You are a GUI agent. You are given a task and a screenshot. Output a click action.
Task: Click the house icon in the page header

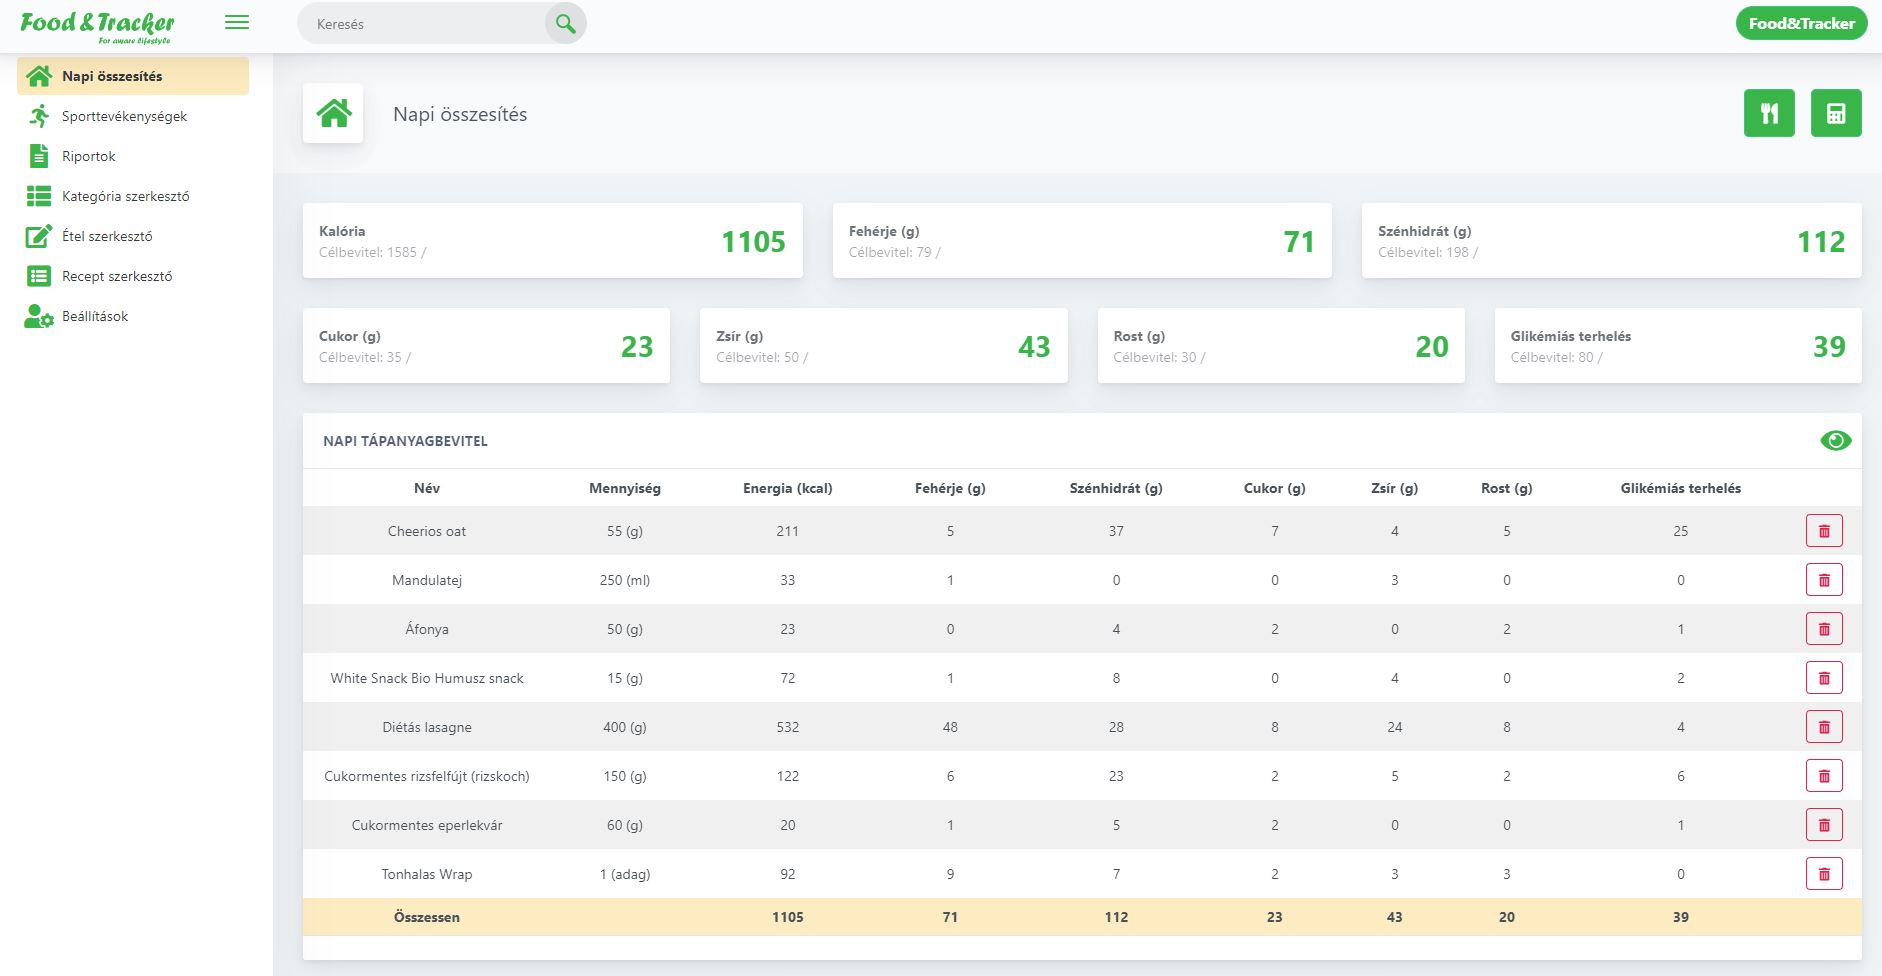(x=333, y=113)
